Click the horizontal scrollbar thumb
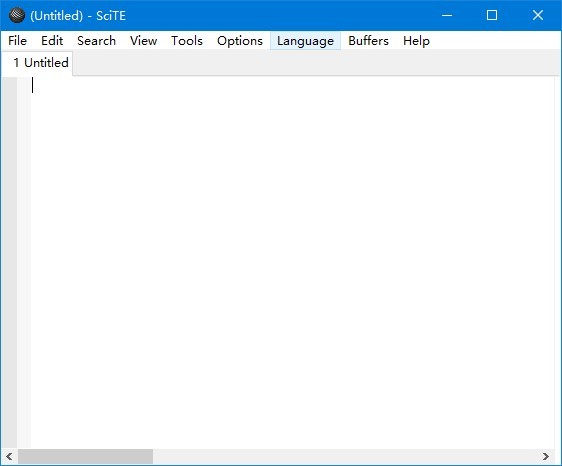 [85, 456]
